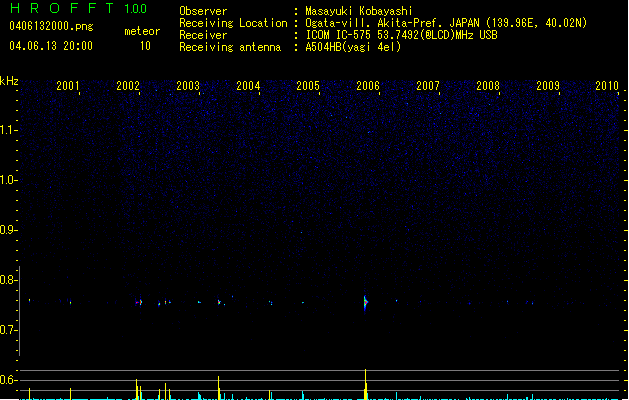Screen dimensions: 629x400
Task: Click the kHz axis unit label
Action: click(9, 81)
